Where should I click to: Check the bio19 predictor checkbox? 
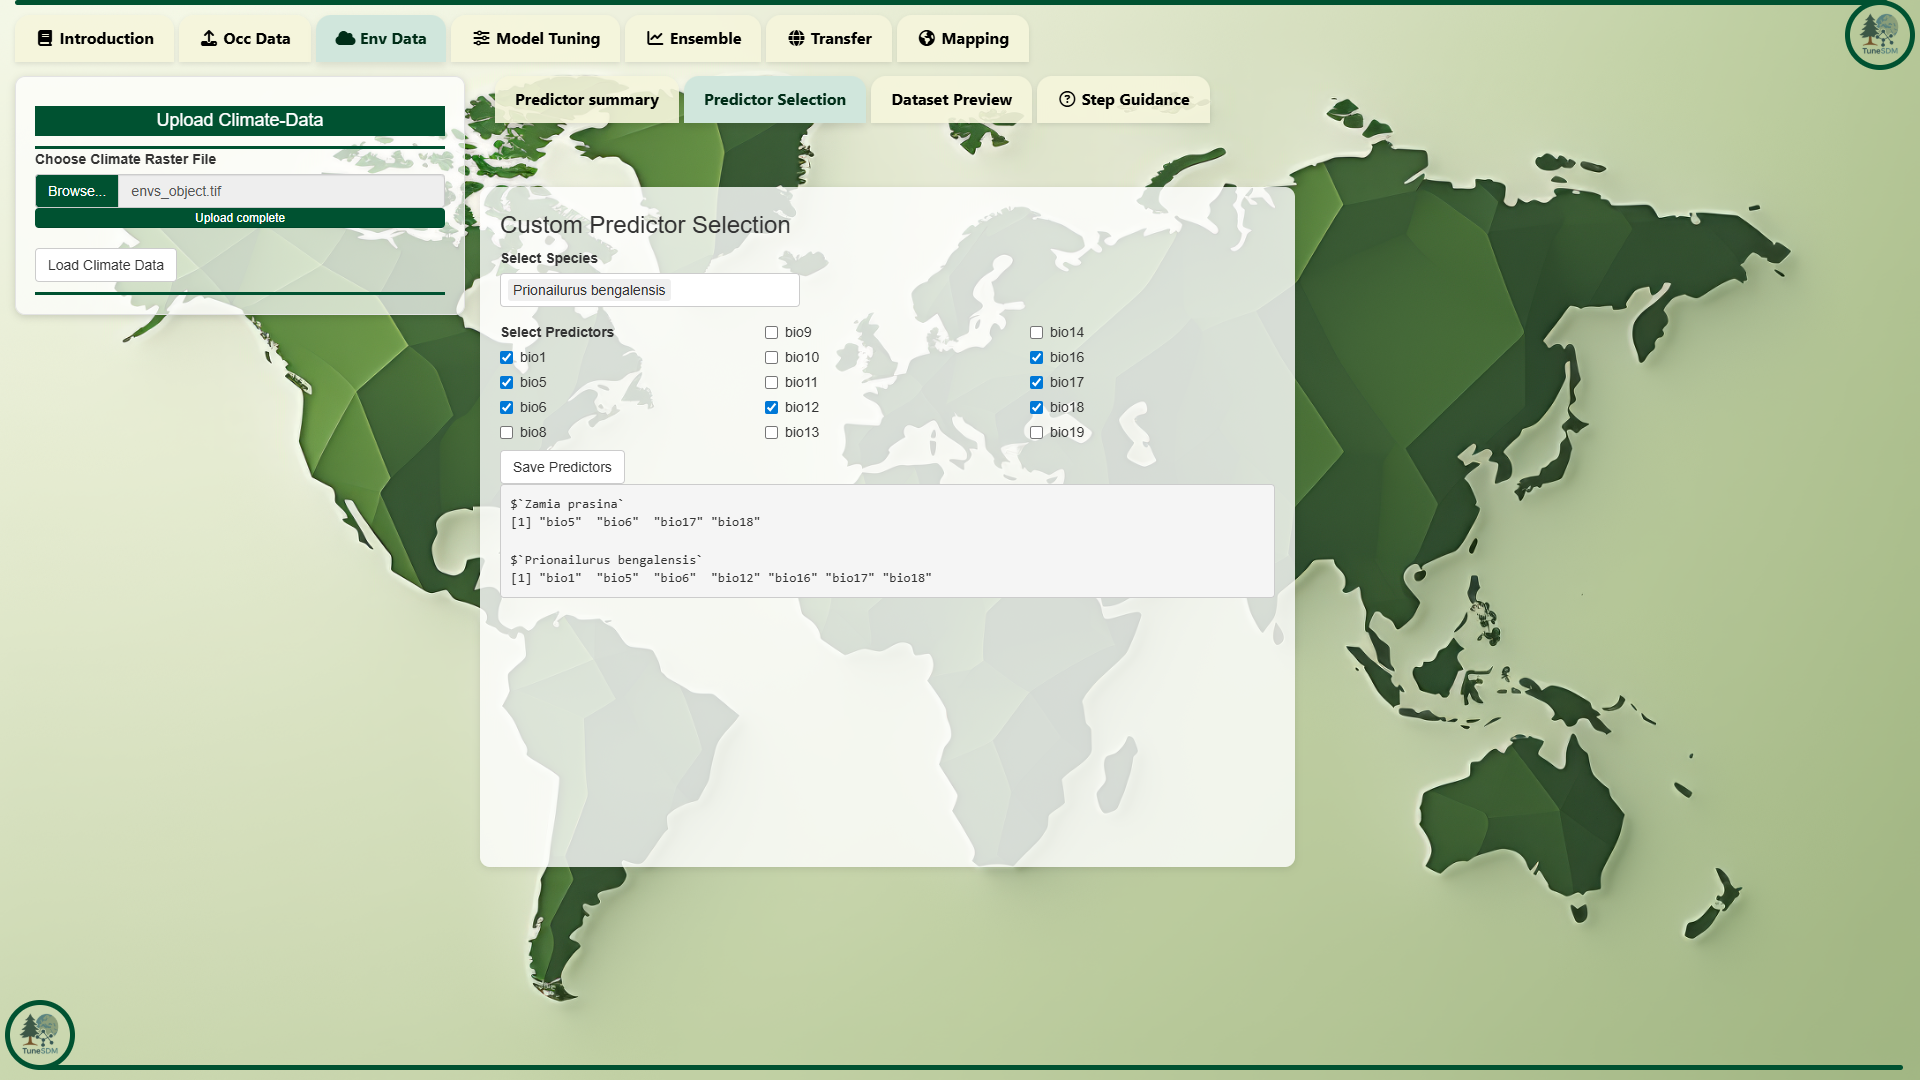pyautogui.click(x=1037, y=433)
